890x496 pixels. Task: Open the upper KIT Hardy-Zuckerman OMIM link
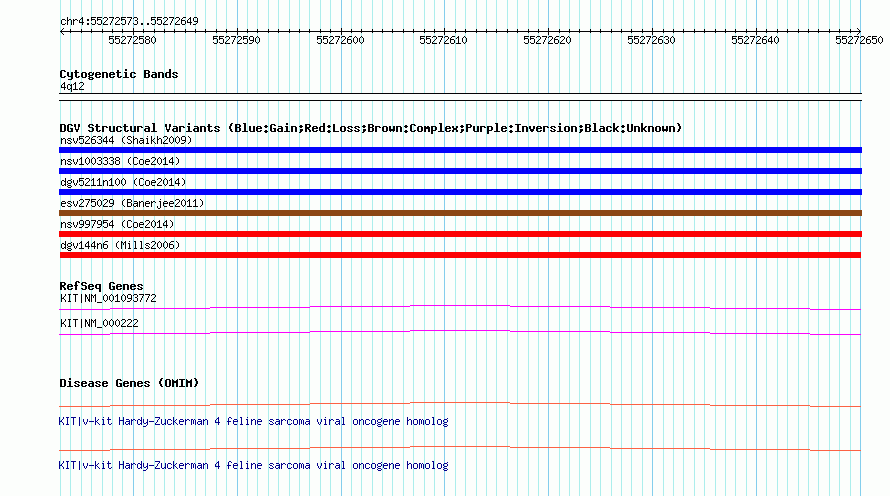[253, 421]
